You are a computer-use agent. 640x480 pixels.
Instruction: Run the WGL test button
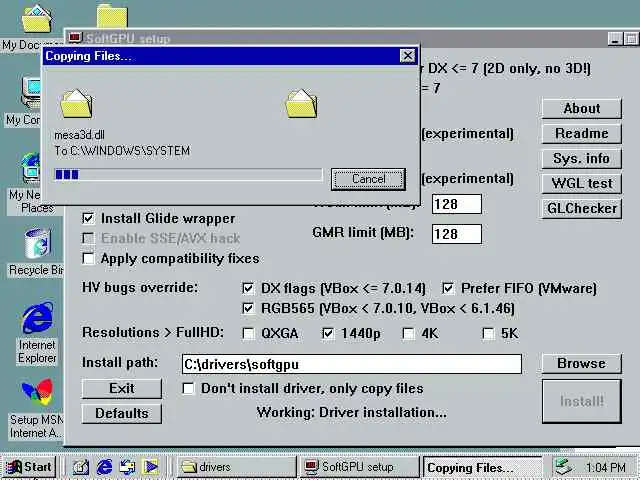[x=582, y=183]
